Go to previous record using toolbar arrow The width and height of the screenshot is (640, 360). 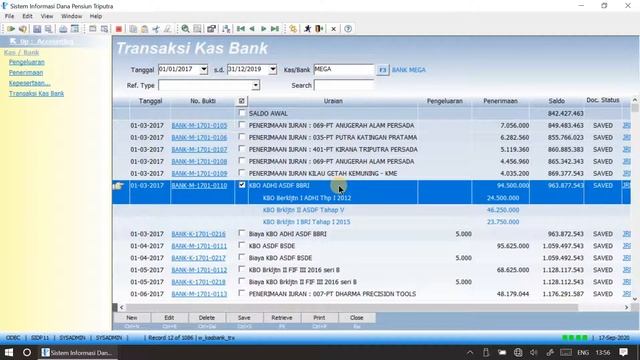pyautogui.click(x=252, y=29)
